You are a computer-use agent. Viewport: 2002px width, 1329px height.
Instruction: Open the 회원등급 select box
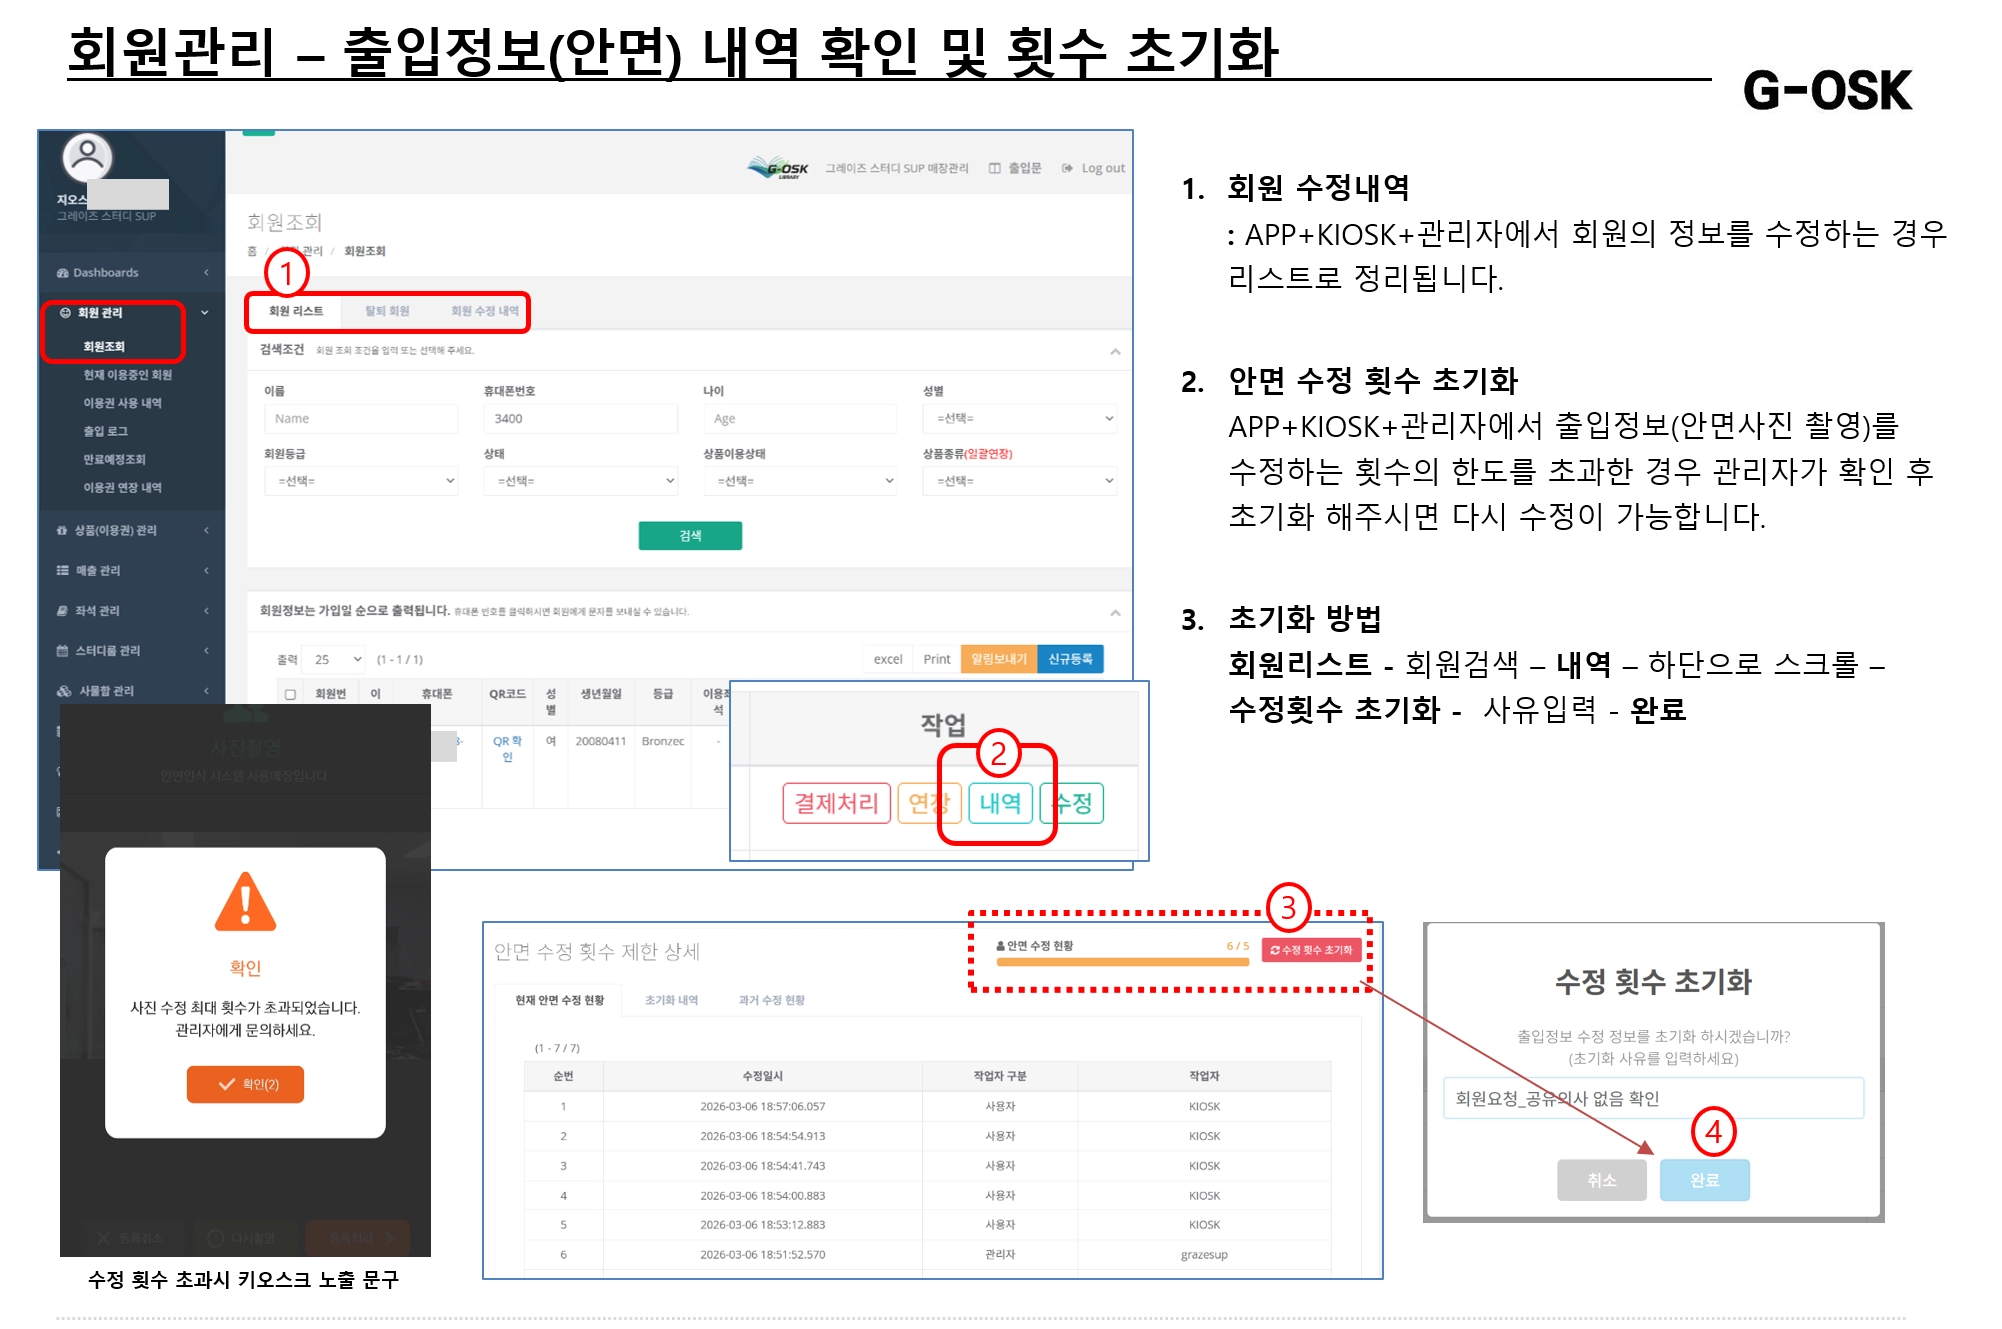[361, 481]
